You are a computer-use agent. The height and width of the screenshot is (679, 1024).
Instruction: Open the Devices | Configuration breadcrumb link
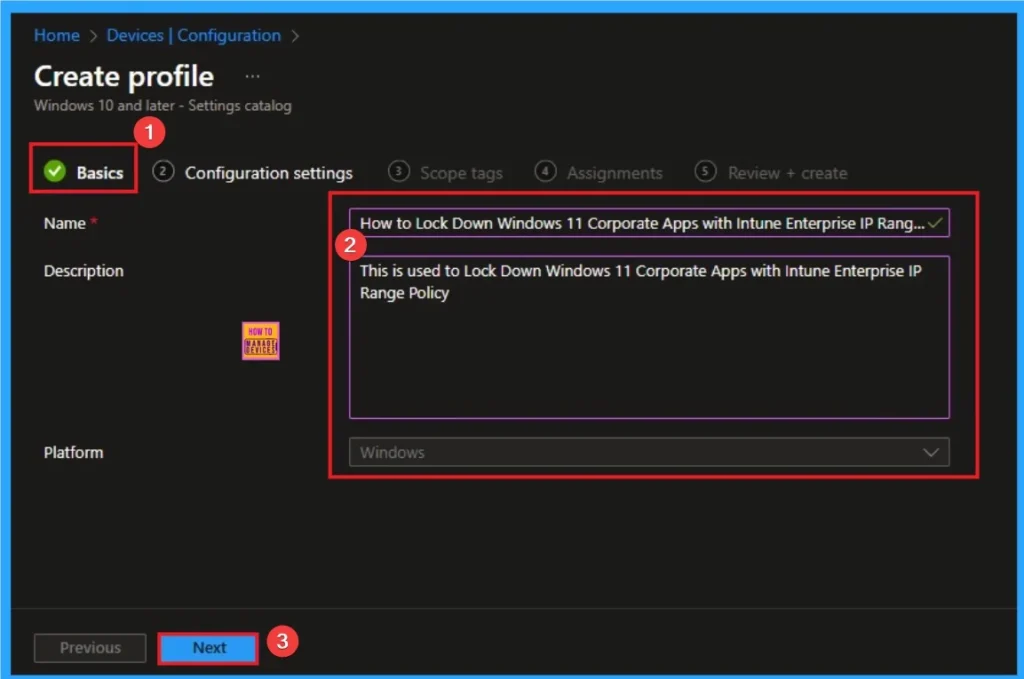tap(193, 35)
